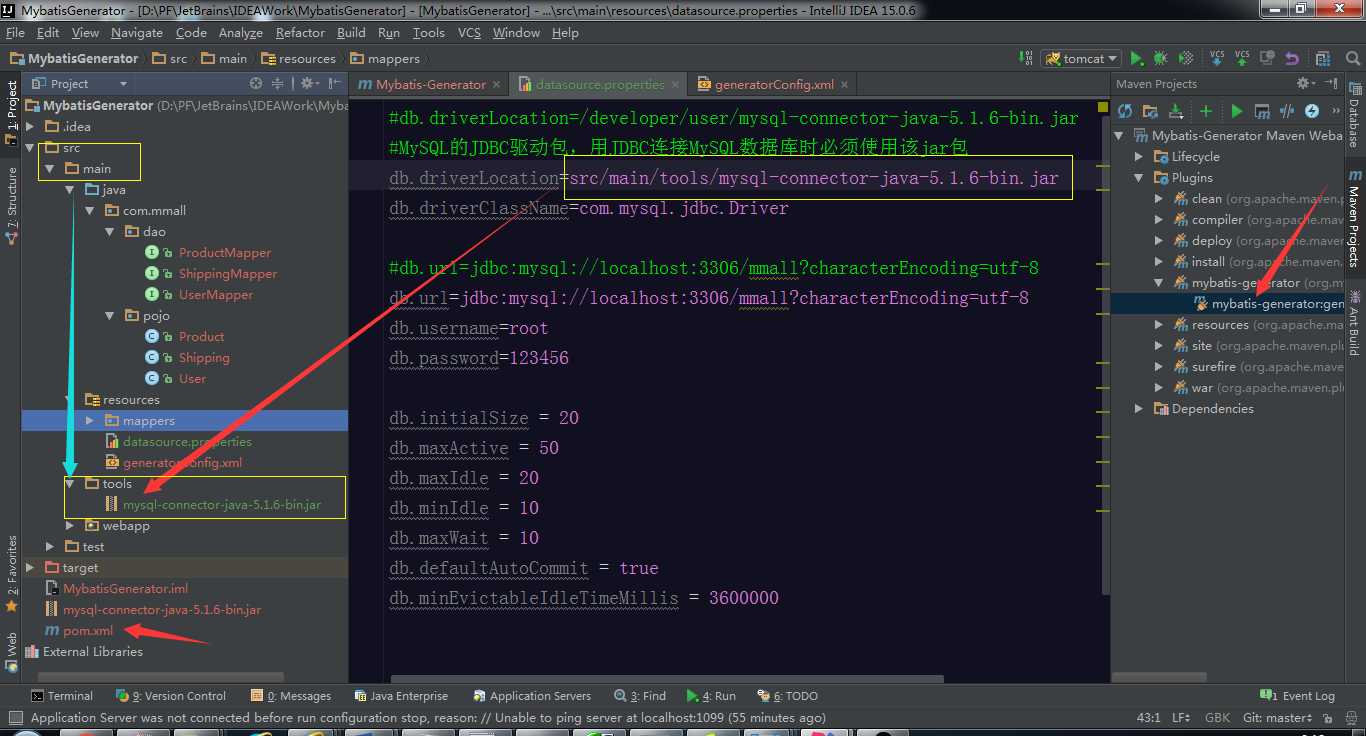Collapse the dao package

click(111, 231)
